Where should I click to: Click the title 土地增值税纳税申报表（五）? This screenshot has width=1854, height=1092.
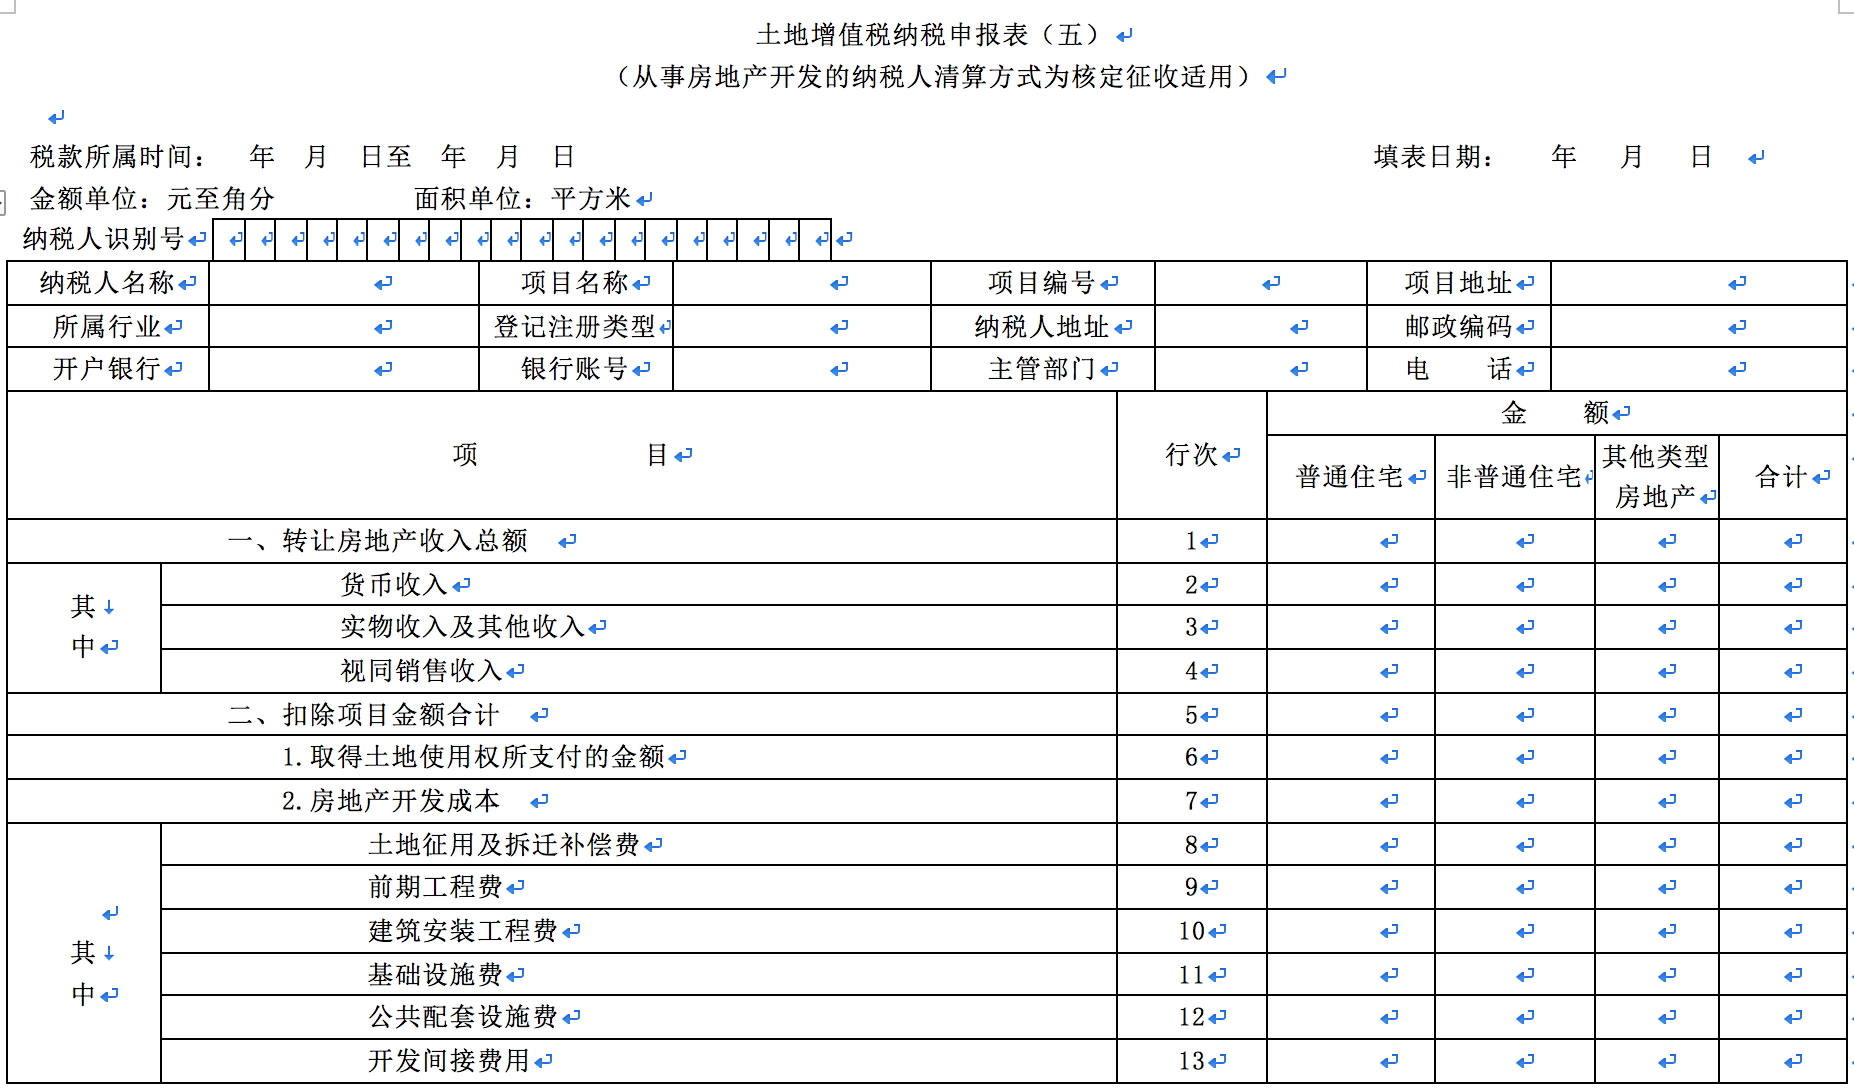pos(931,35)
